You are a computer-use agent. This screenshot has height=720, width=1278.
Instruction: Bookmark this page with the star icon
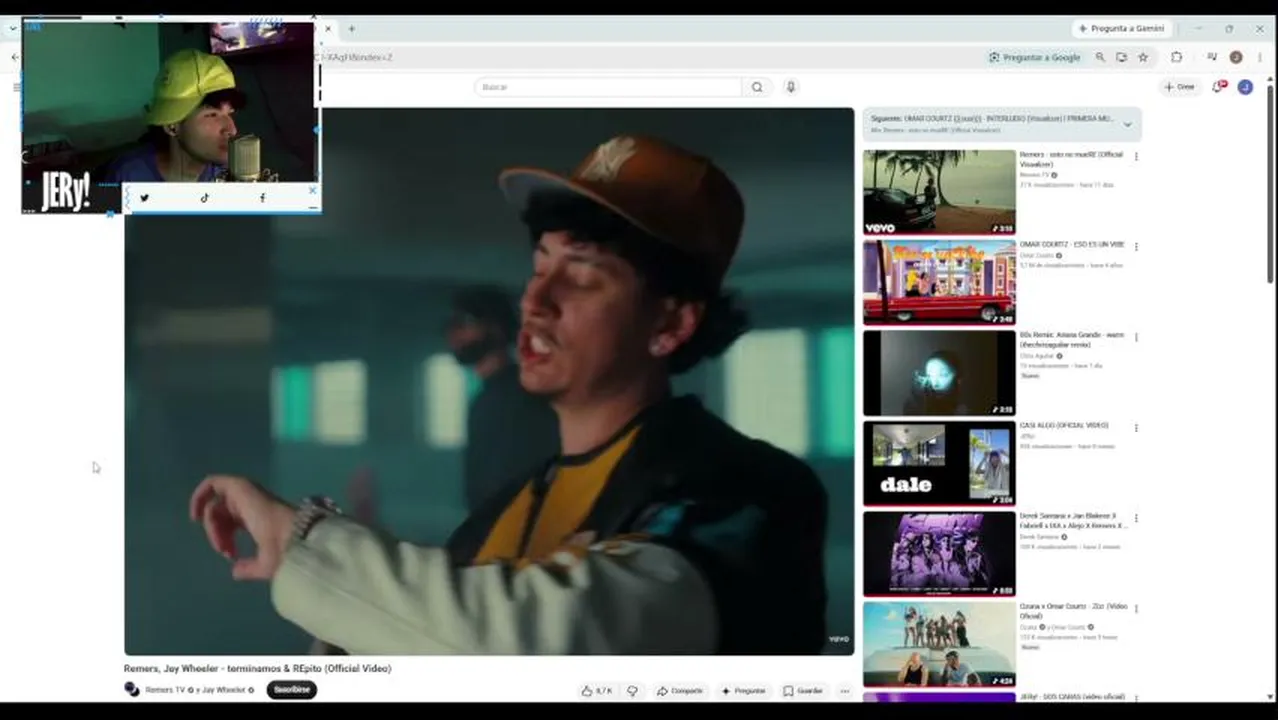1143,58
